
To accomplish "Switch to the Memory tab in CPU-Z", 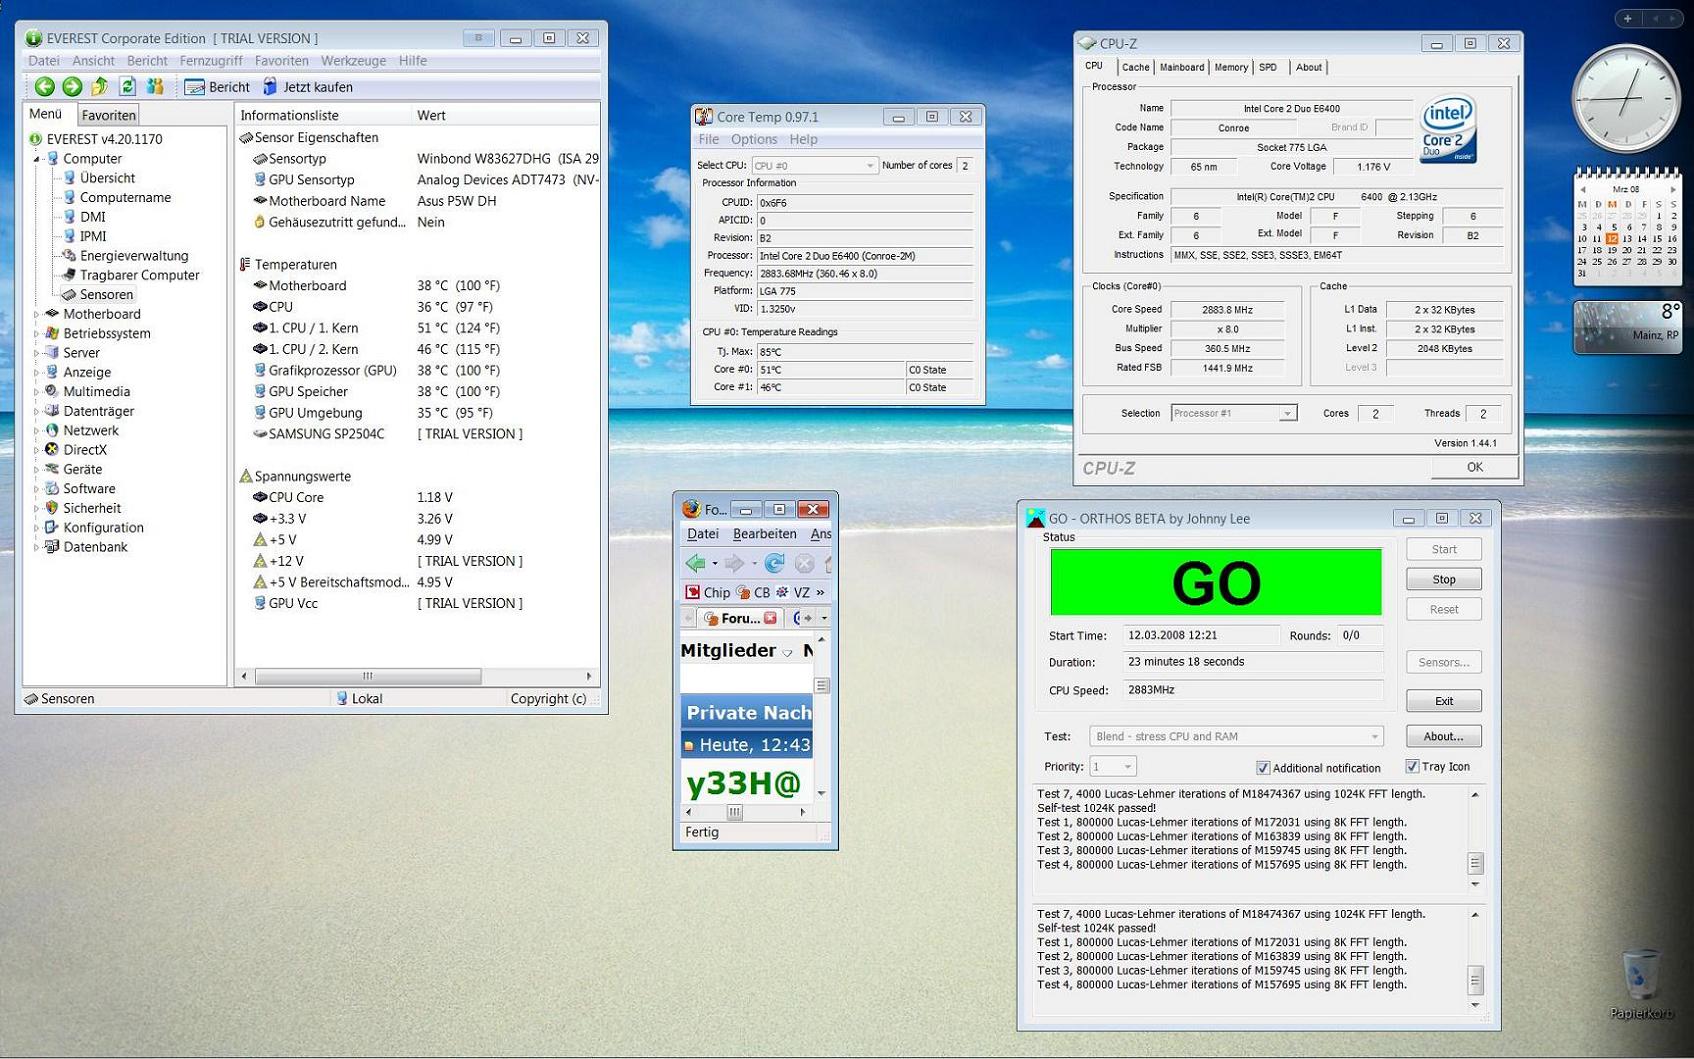I will click(1230, 67).
